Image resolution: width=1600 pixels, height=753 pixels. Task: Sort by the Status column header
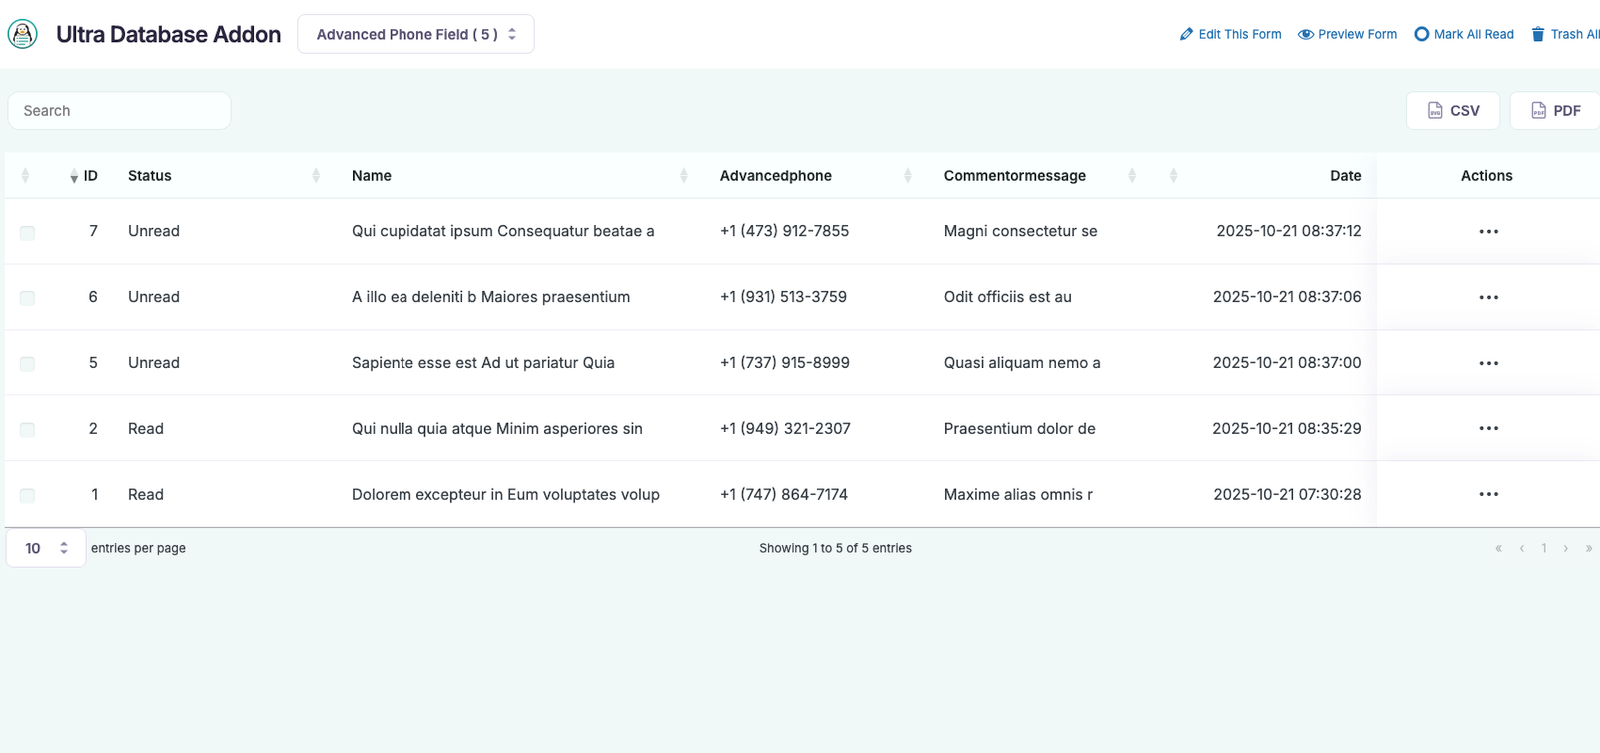pyautogui.click(x=150, y=176)
